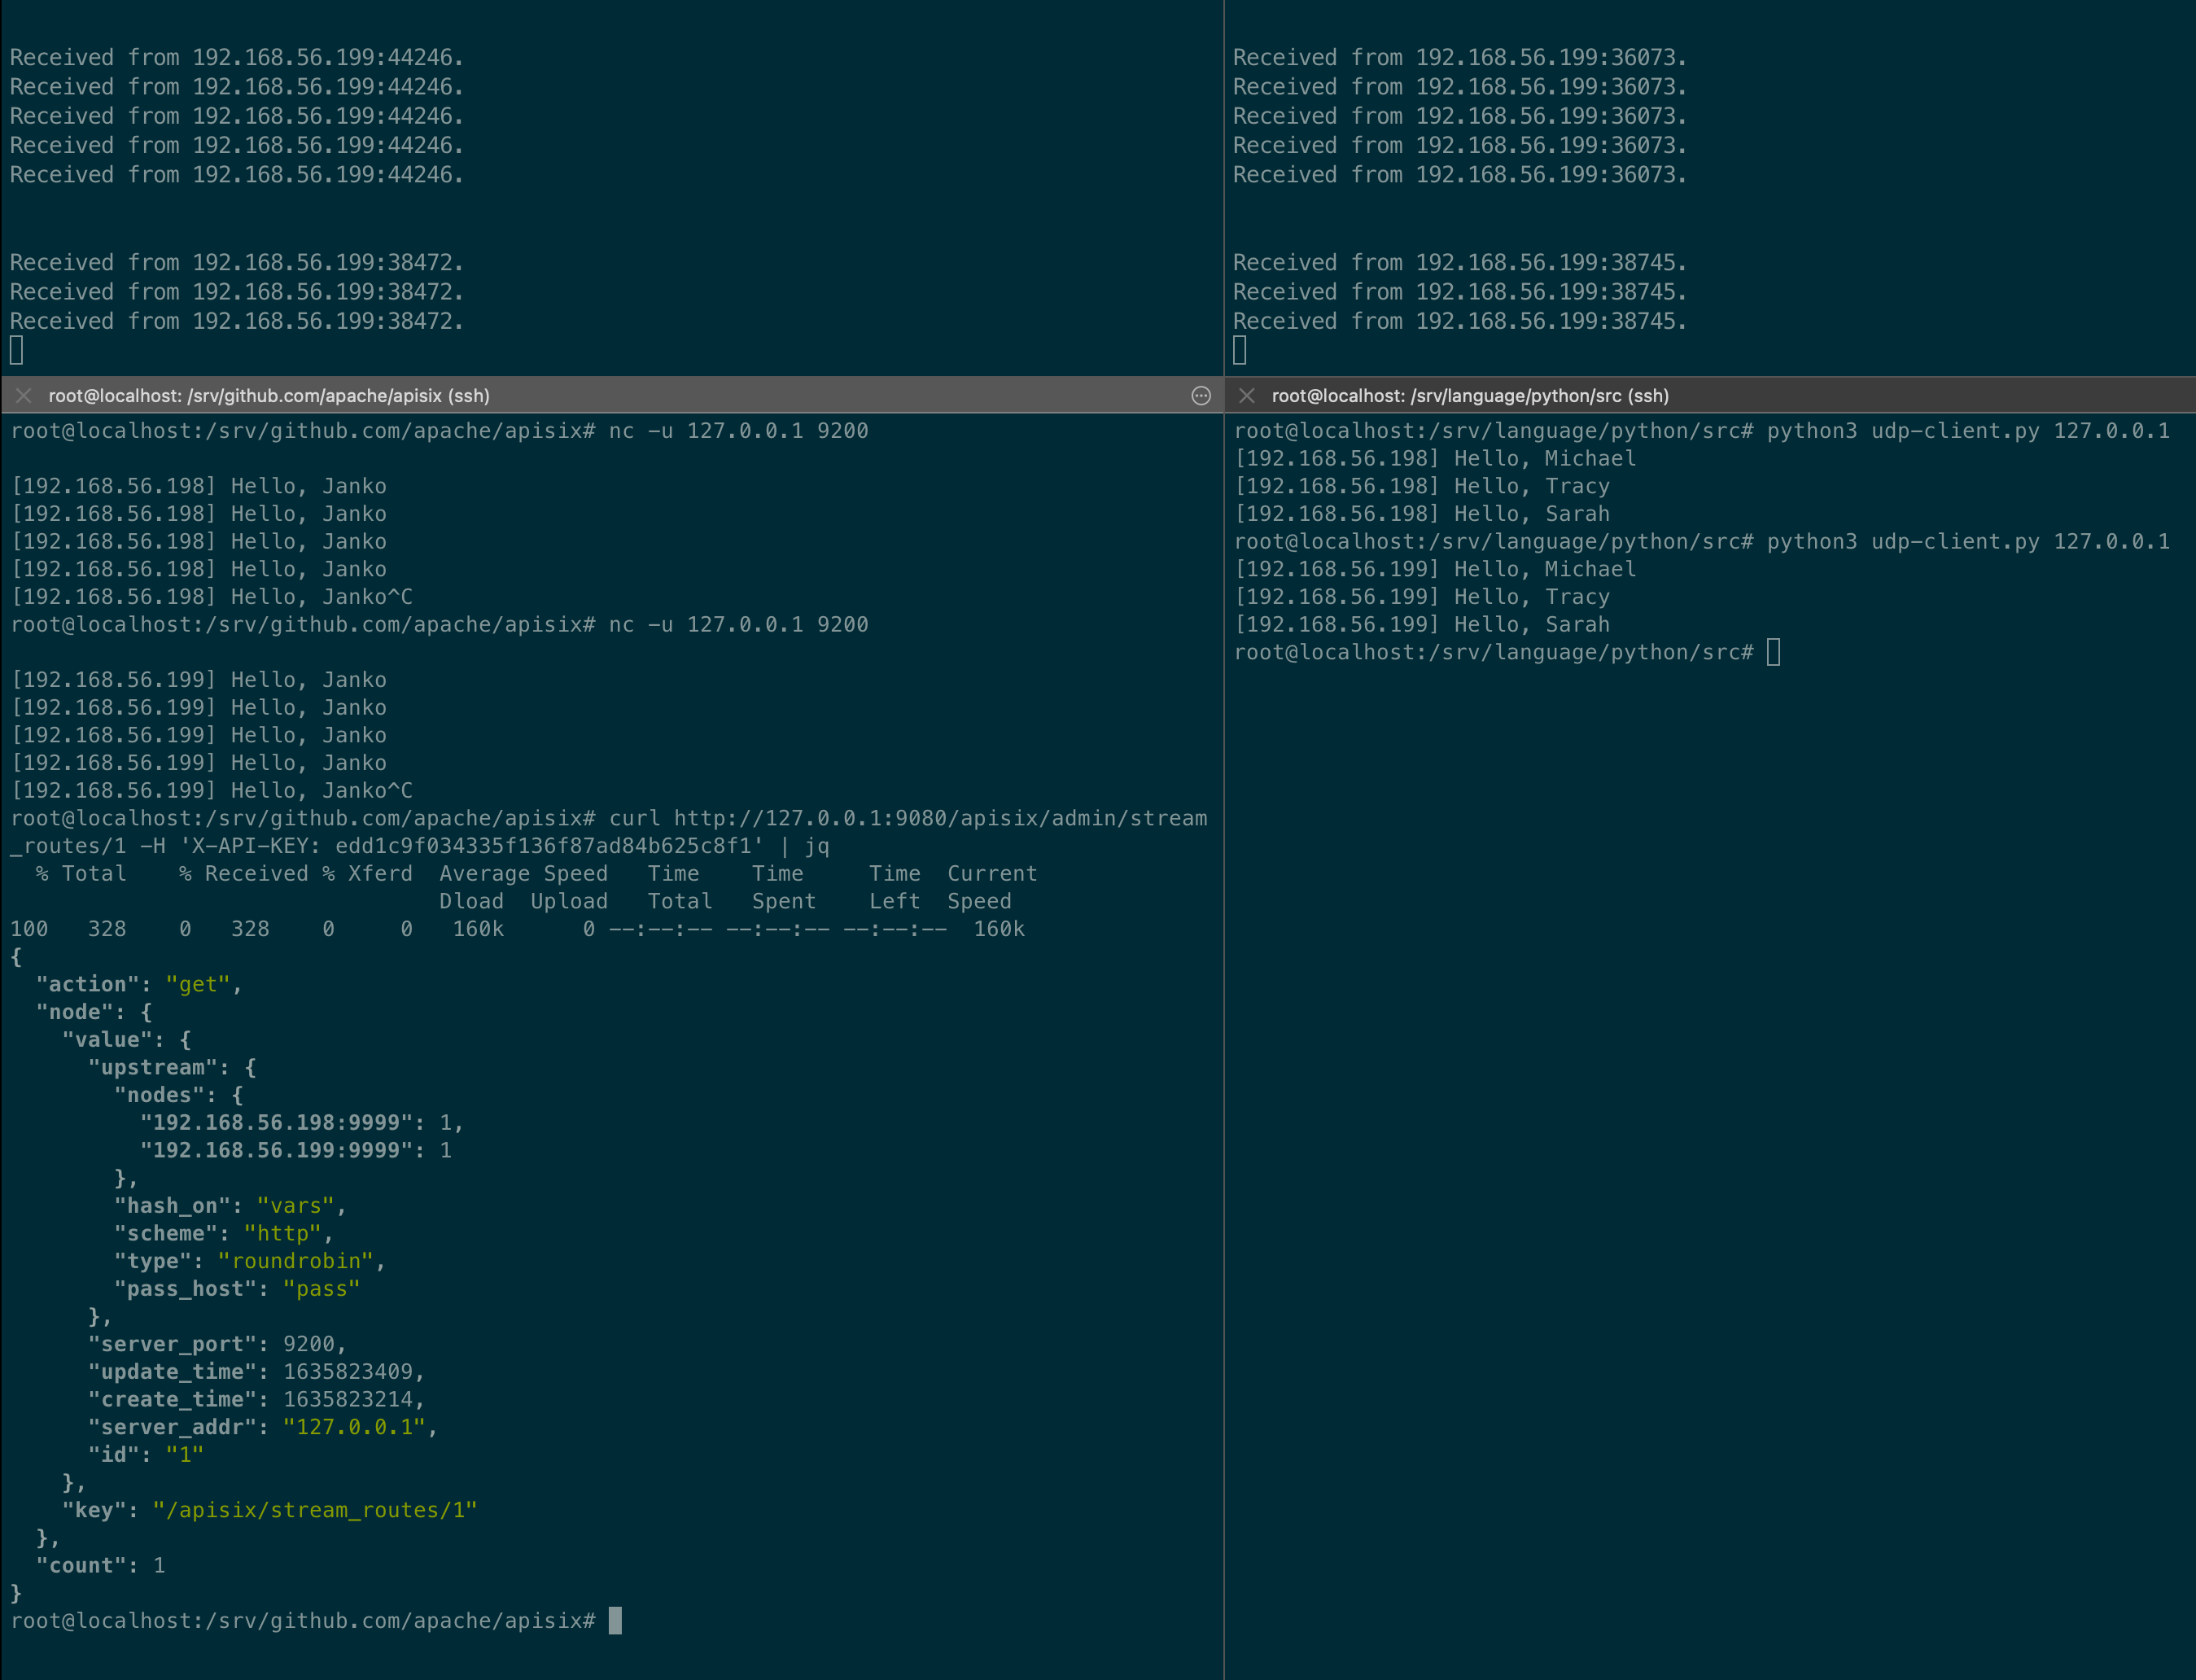
Task: Click the 192.168.56.199 Hello, Michael line
Action: coord(1435,569)
